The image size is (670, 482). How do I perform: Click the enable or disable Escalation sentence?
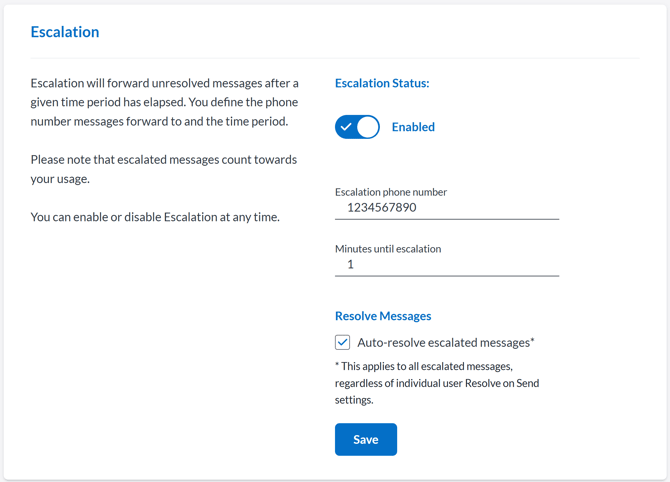[155, 217]
